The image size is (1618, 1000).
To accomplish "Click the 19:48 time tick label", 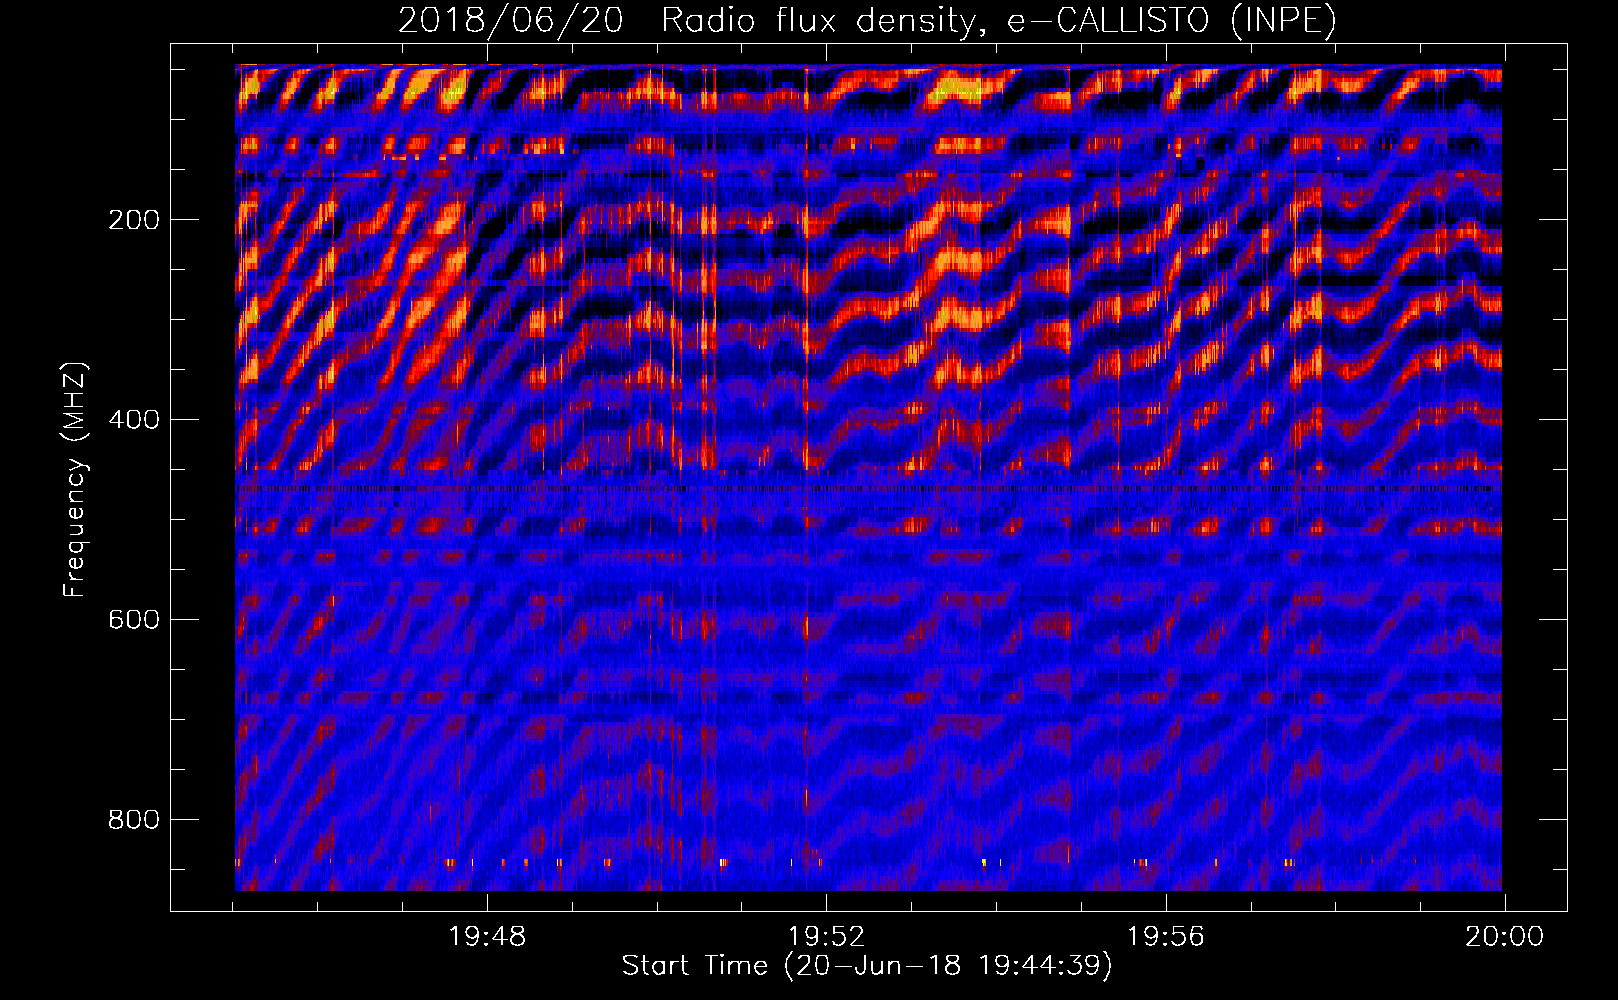I will tap(487, 937).
